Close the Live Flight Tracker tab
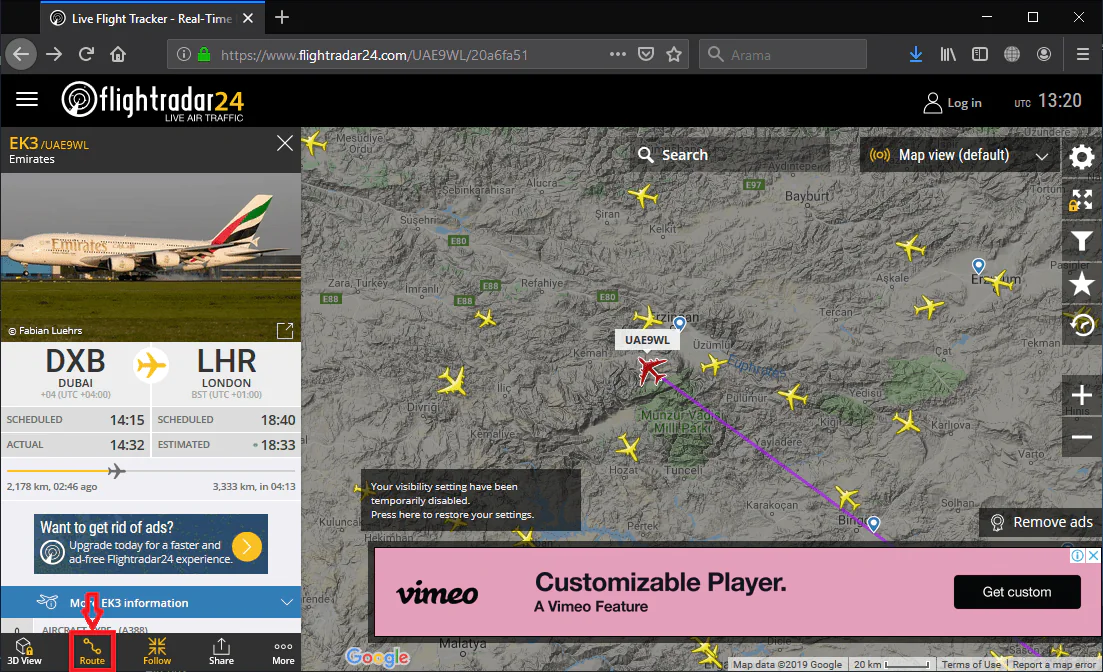Screen dimensions: 1103x672 248,18
